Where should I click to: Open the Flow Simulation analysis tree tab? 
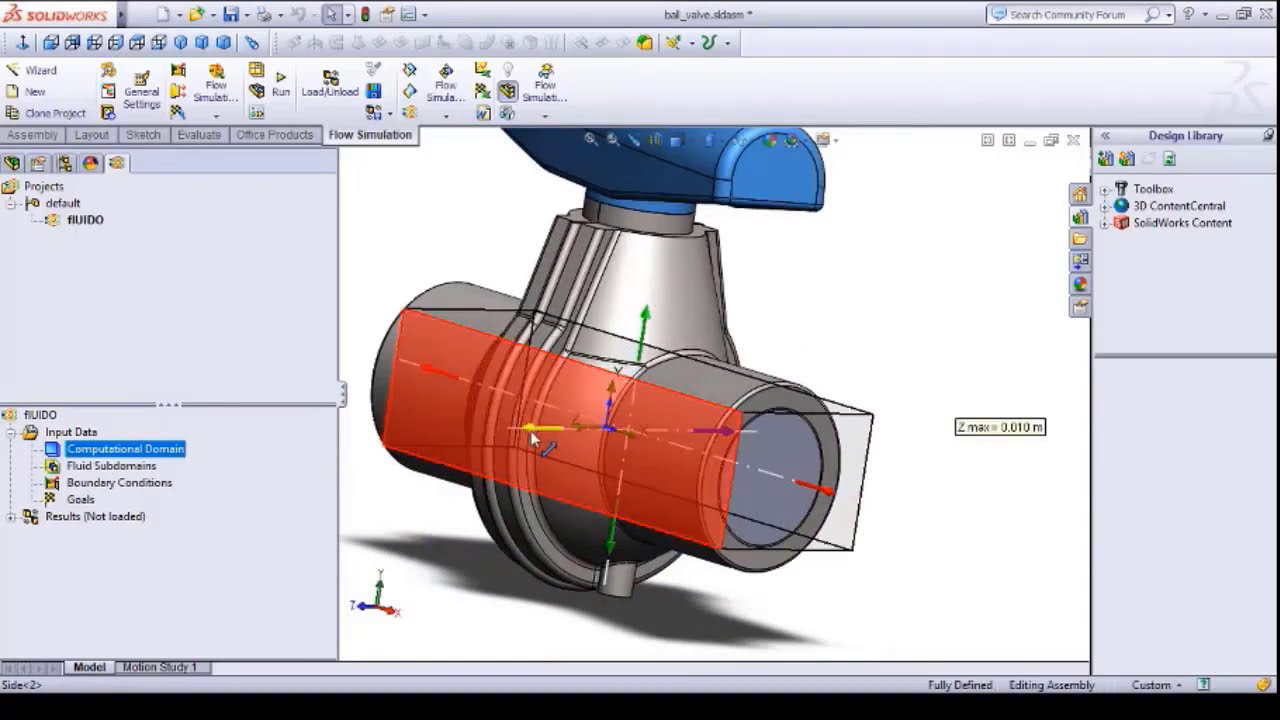click(116, 163)
